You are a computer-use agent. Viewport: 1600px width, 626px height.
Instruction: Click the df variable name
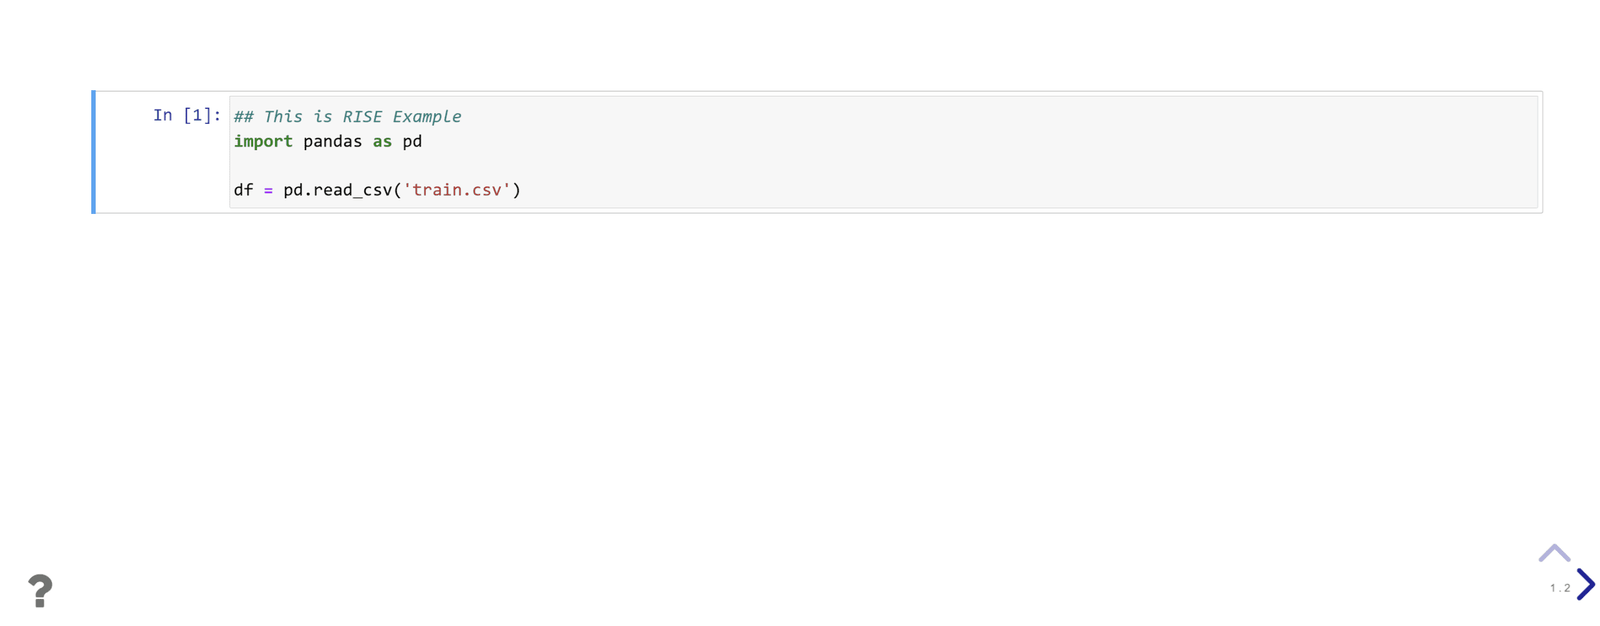[243, 190]
